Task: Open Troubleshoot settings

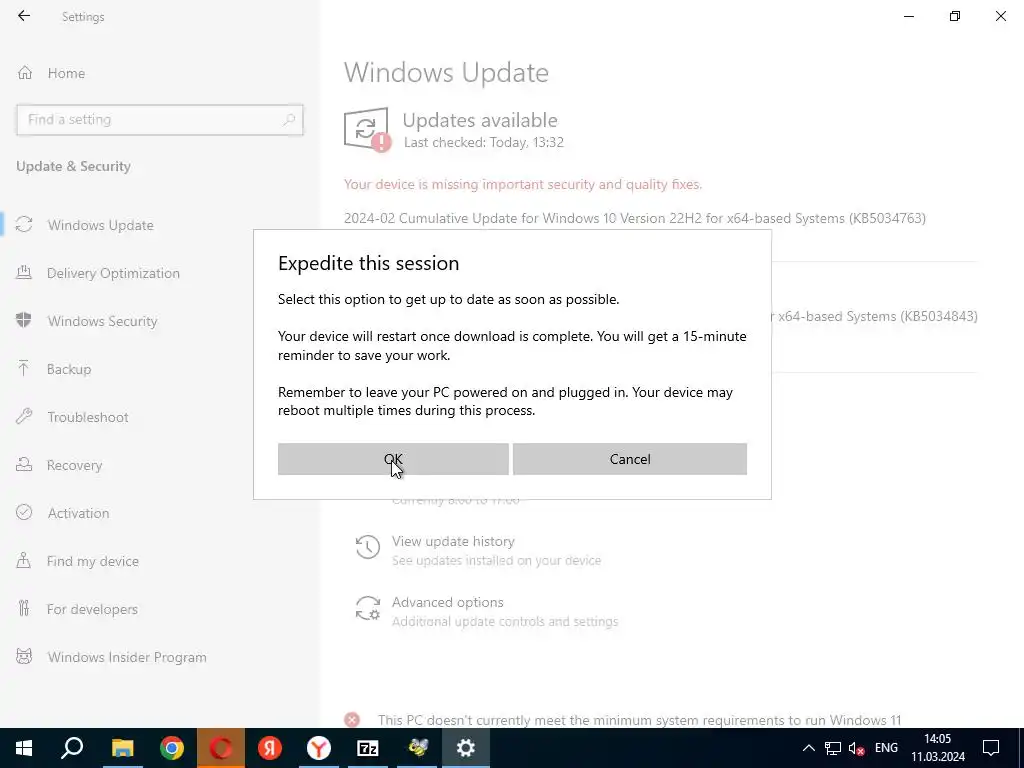Action: (88, 417)
